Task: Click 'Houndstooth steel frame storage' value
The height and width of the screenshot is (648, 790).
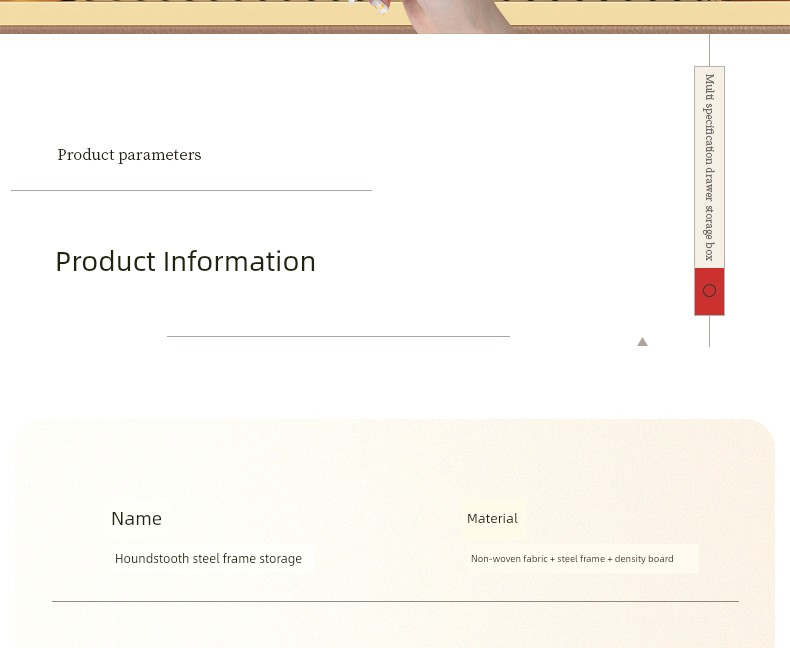Action: (208, 559)
